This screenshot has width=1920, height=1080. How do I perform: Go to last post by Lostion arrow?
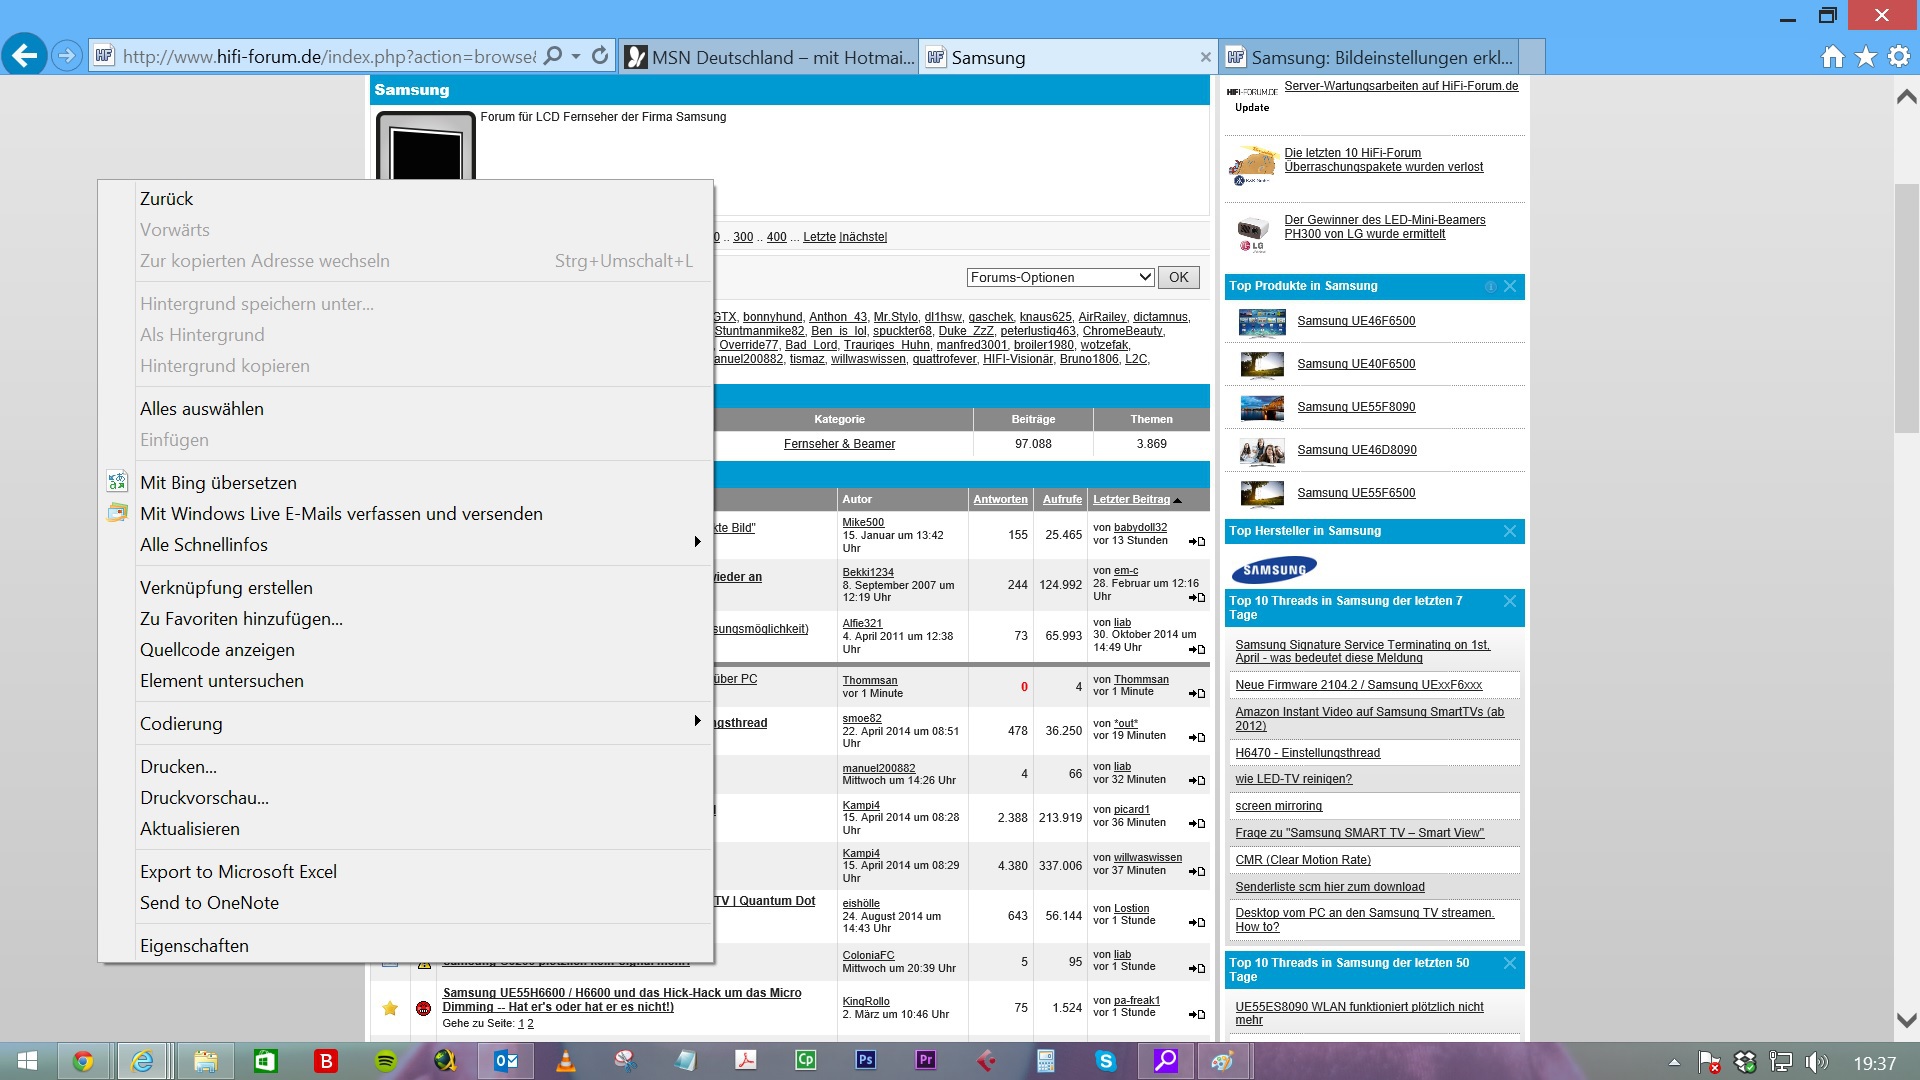[1197, 922]
